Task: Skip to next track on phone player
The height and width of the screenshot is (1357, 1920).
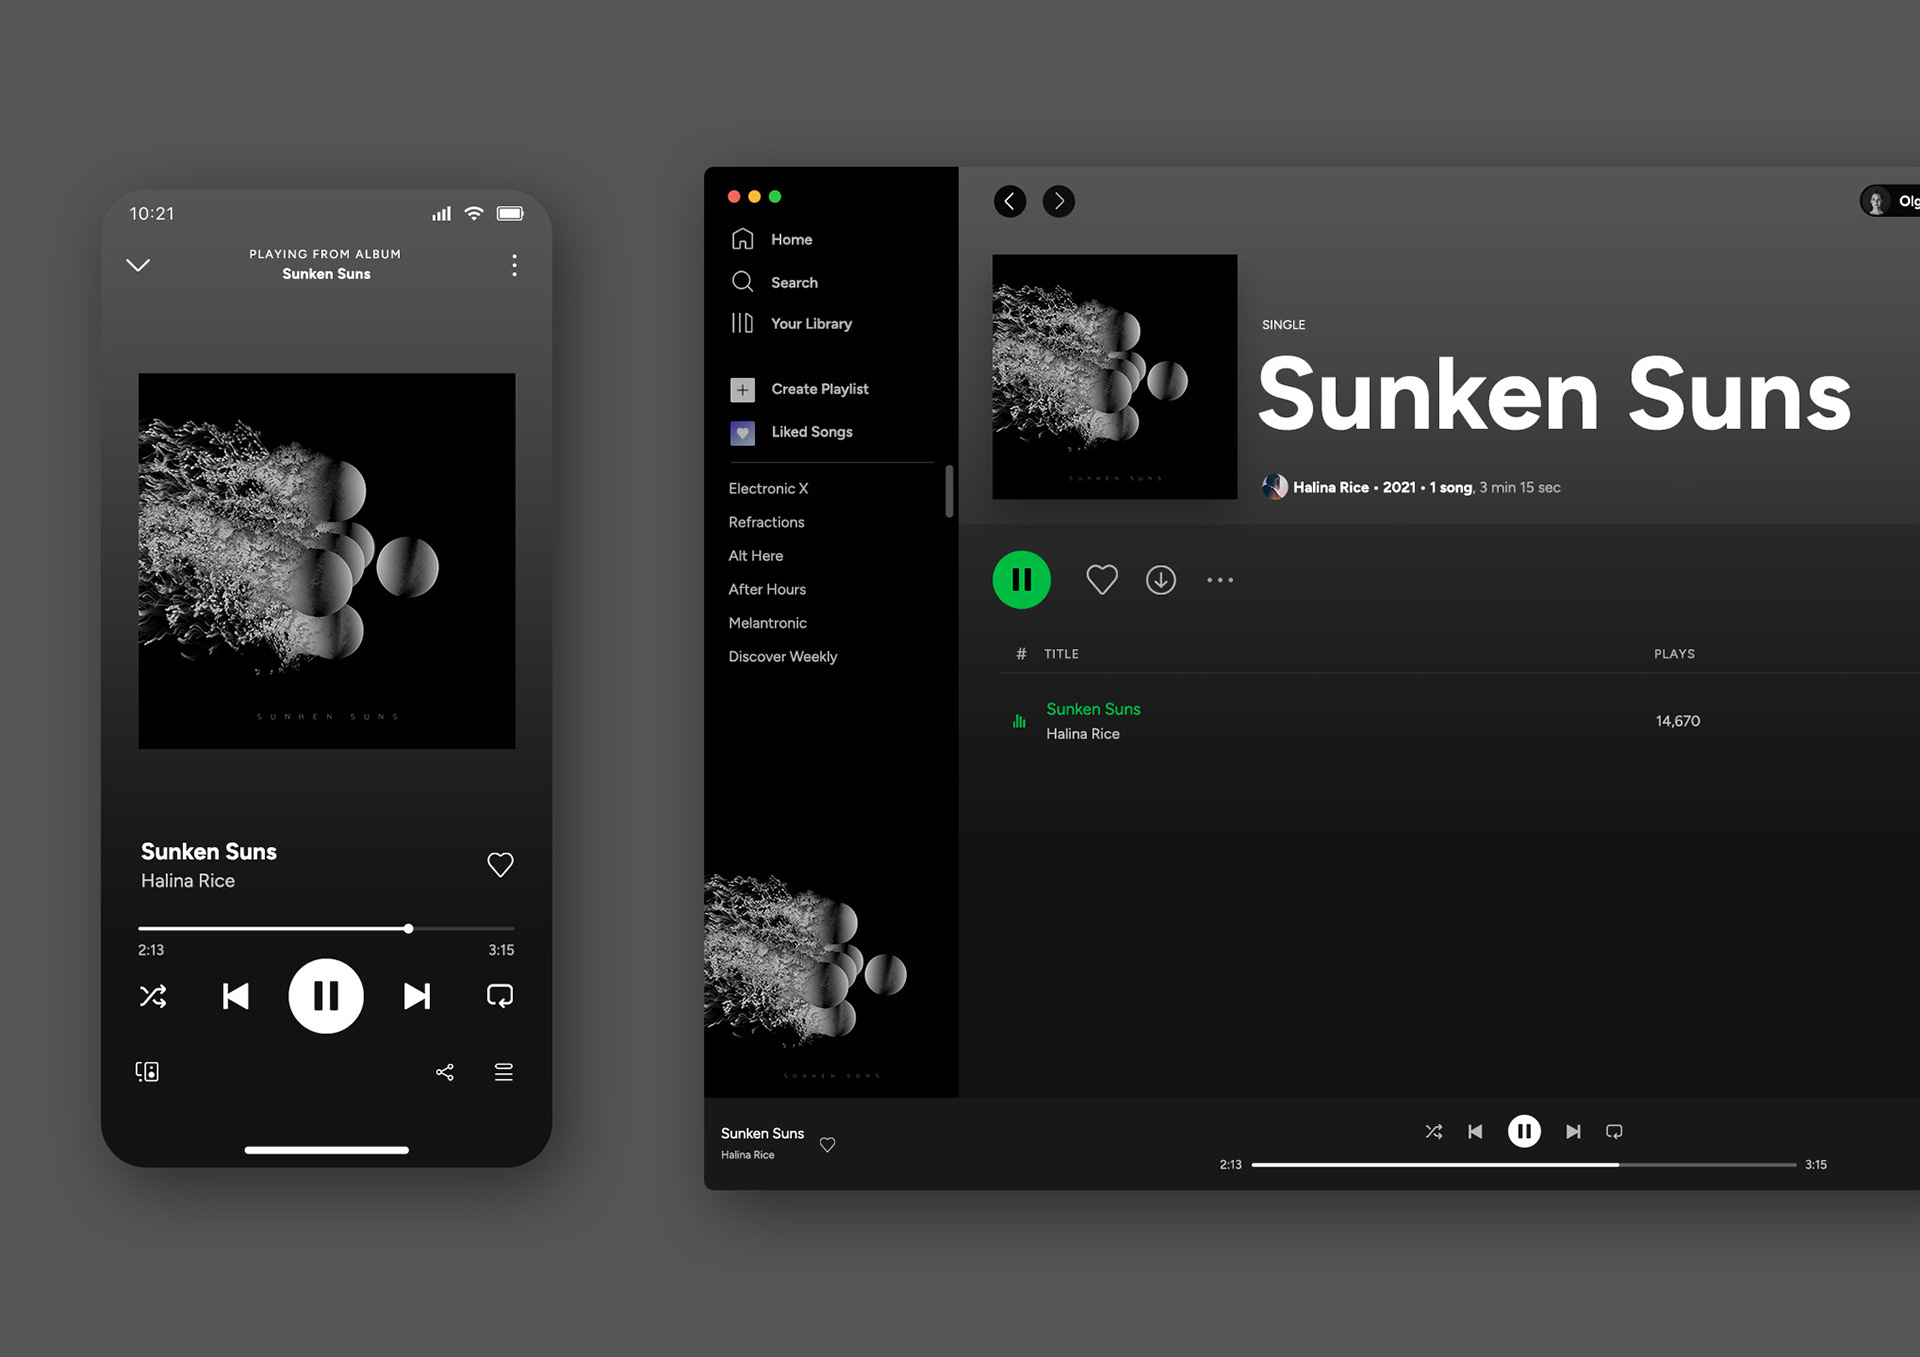Action: pyautogui.click(x=417, y=996)
